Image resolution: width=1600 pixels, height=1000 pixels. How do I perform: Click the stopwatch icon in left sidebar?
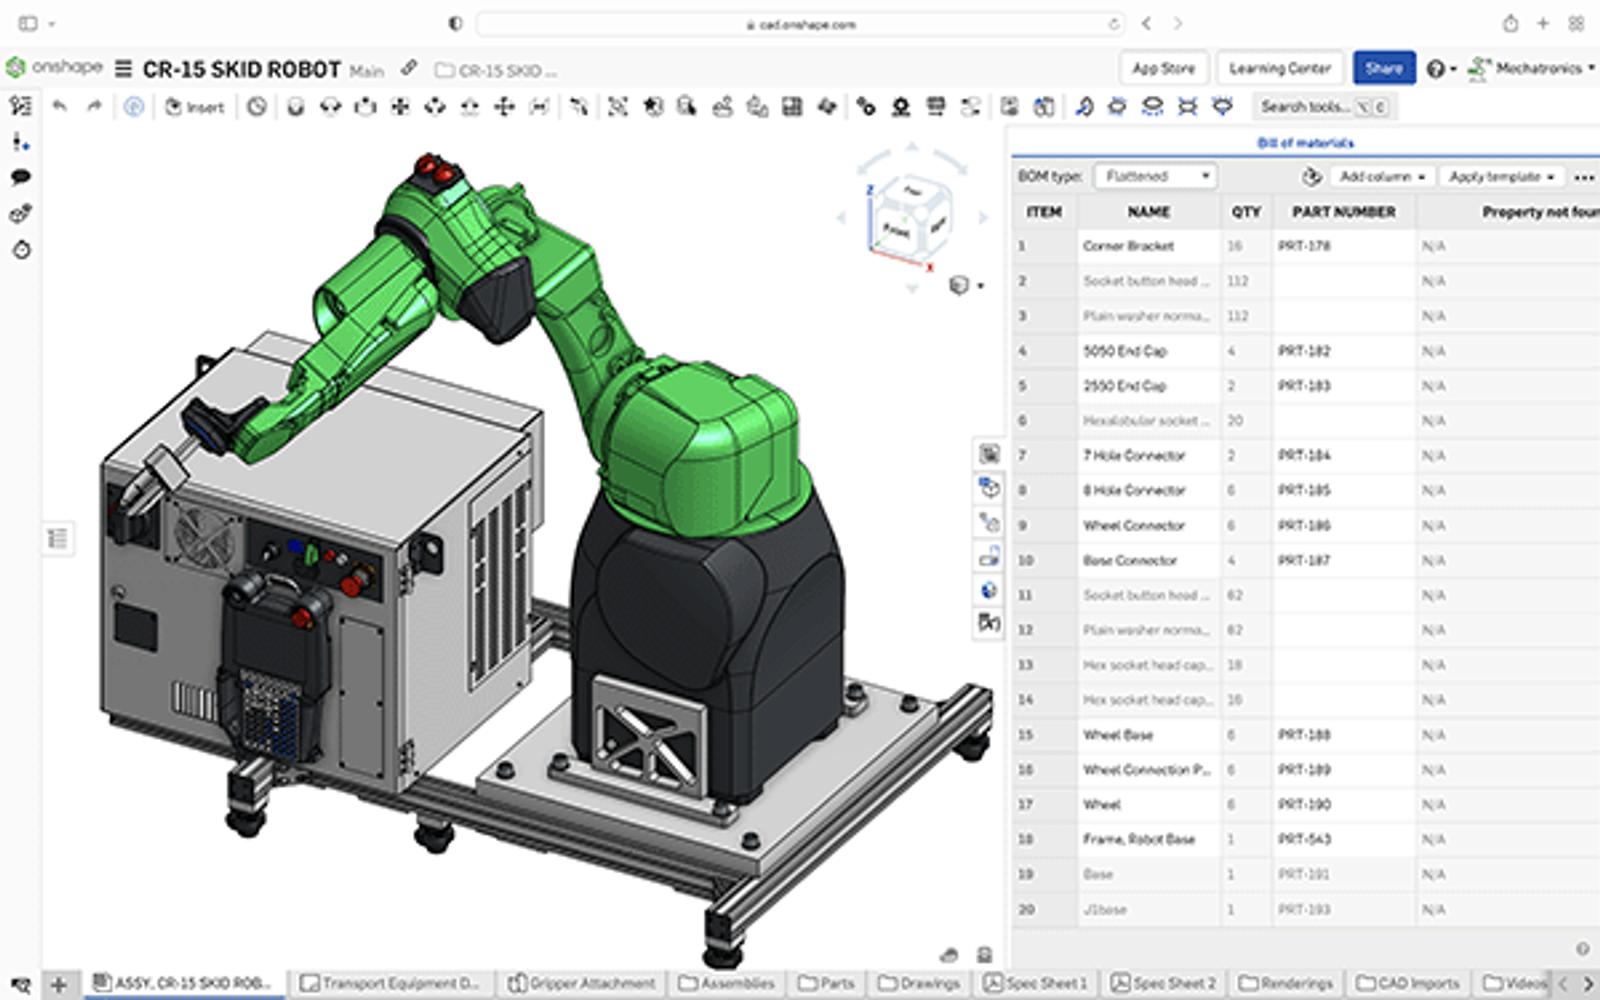[x=21, y=250]
